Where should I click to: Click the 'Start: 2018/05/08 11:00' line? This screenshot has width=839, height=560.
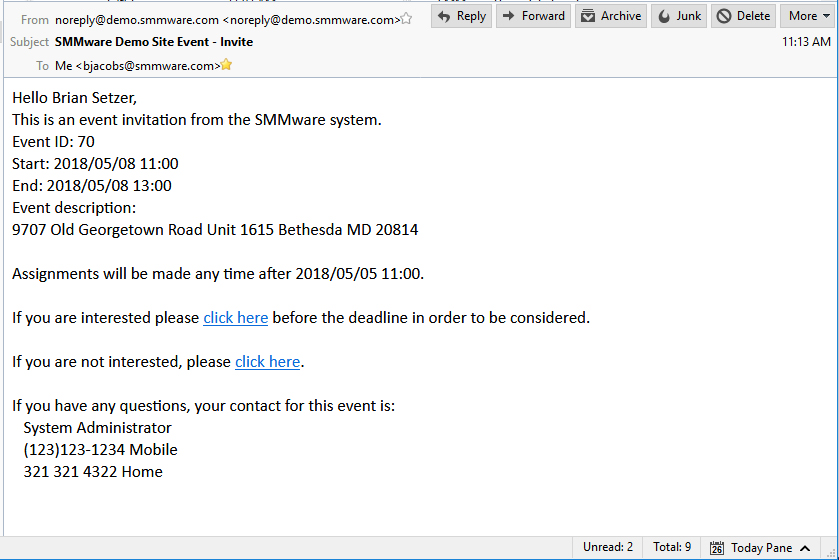pos(95,164)
